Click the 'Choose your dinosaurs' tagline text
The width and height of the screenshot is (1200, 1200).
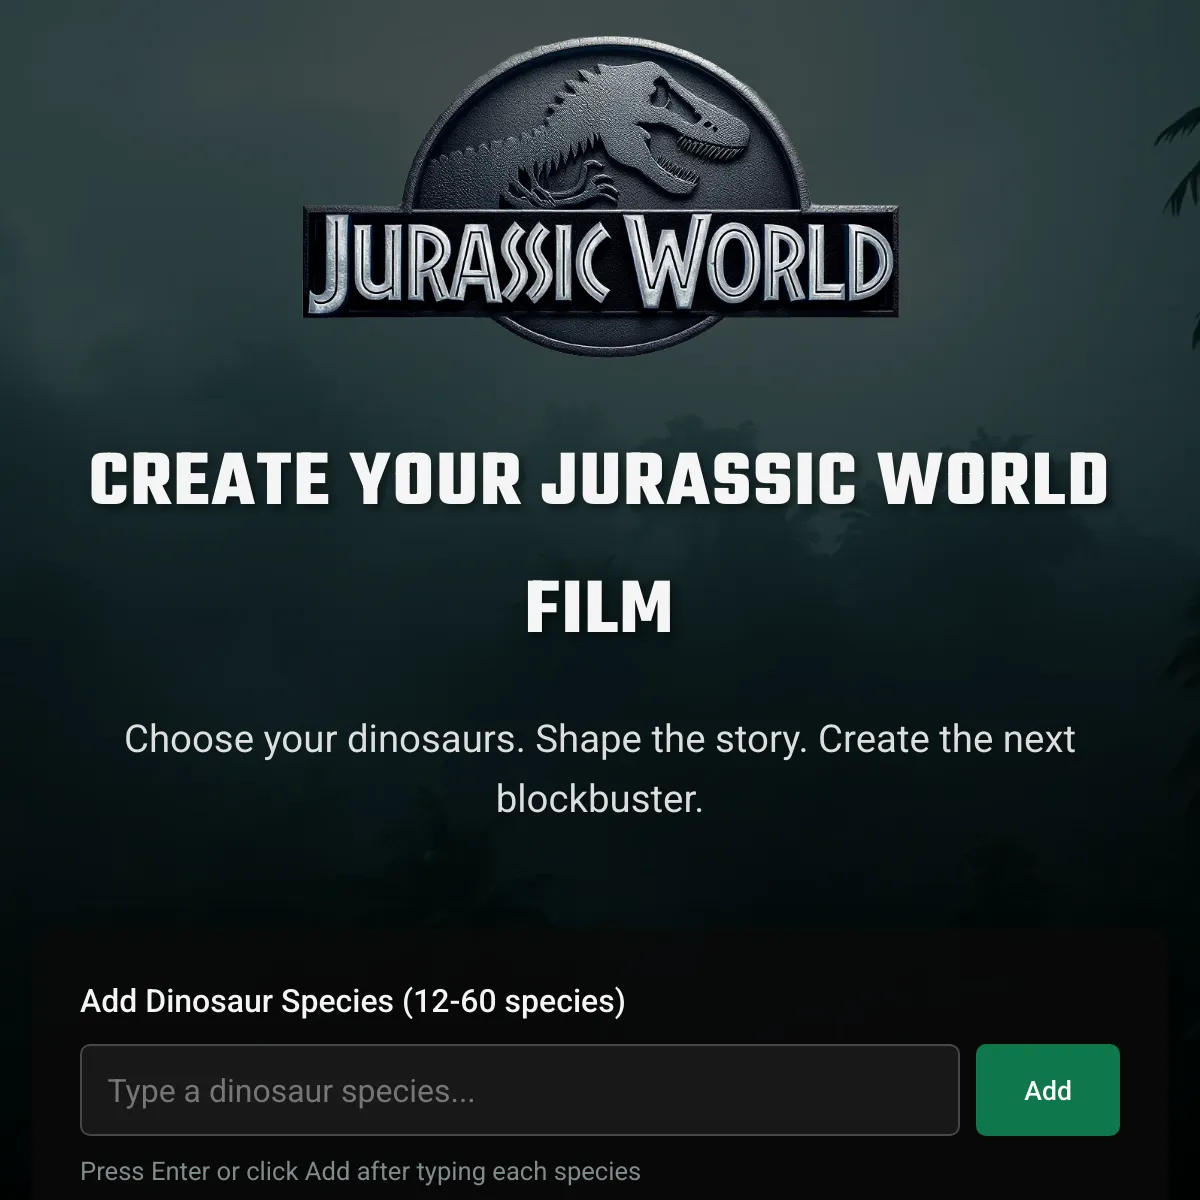[600, 769]
